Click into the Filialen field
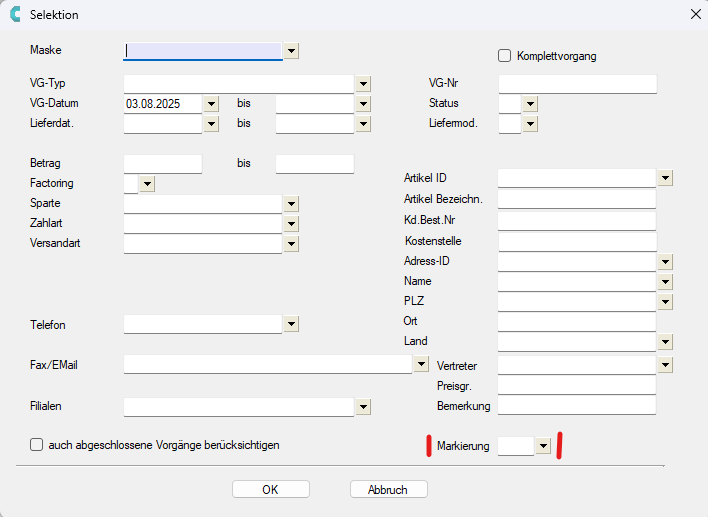 (239, 407)
